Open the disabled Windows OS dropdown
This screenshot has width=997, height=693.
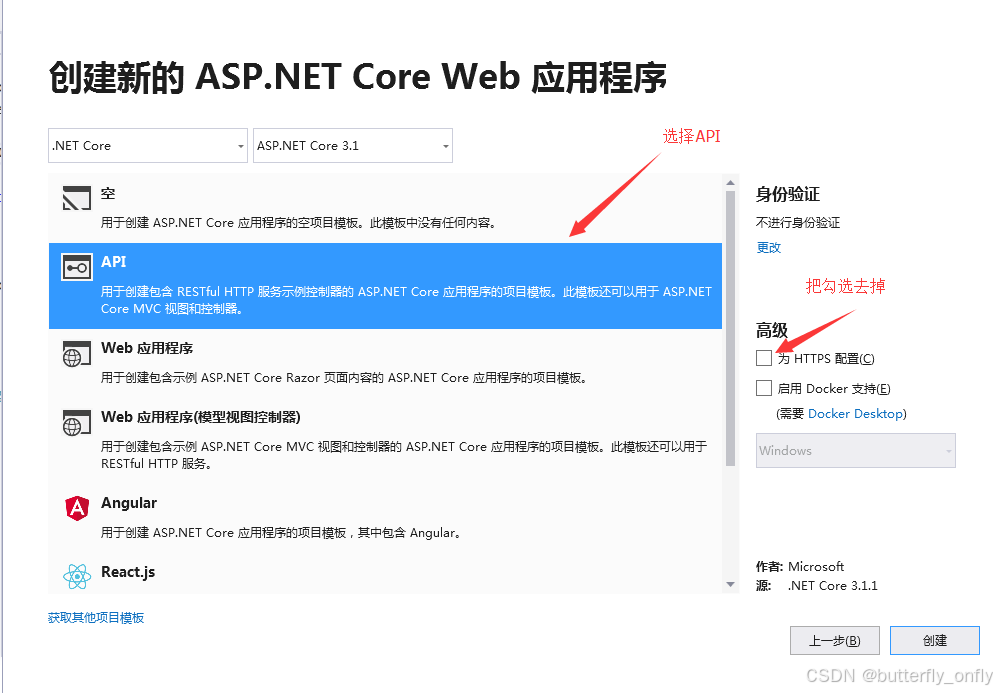click(x=855, y=450)
